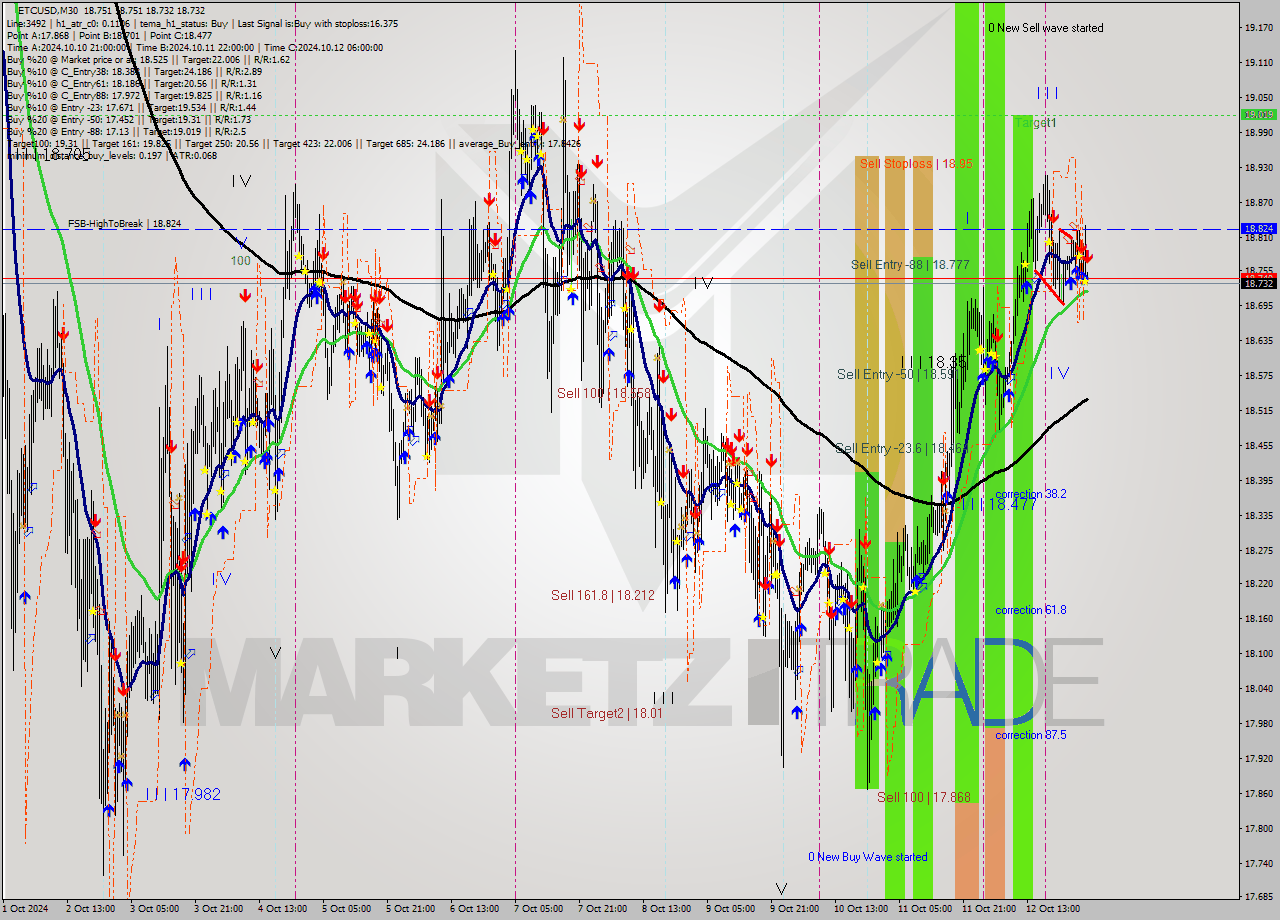Viewport: 1280px width, 920px height.
Task: Select the FSB-HighToBreak | 18.824 label
Action: [125, 224]
